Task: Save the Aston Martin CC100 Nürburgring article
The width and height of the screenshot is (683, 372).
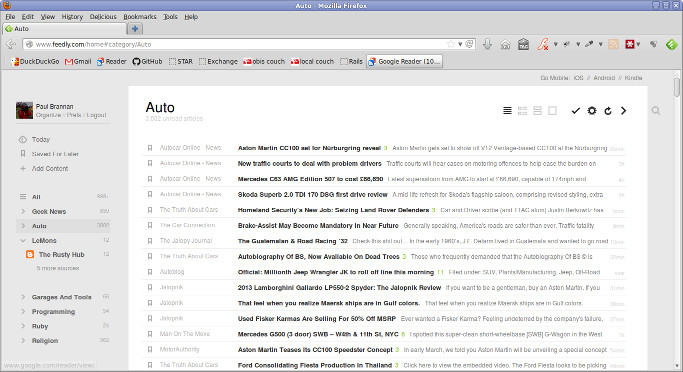Action: coord(150,148)
